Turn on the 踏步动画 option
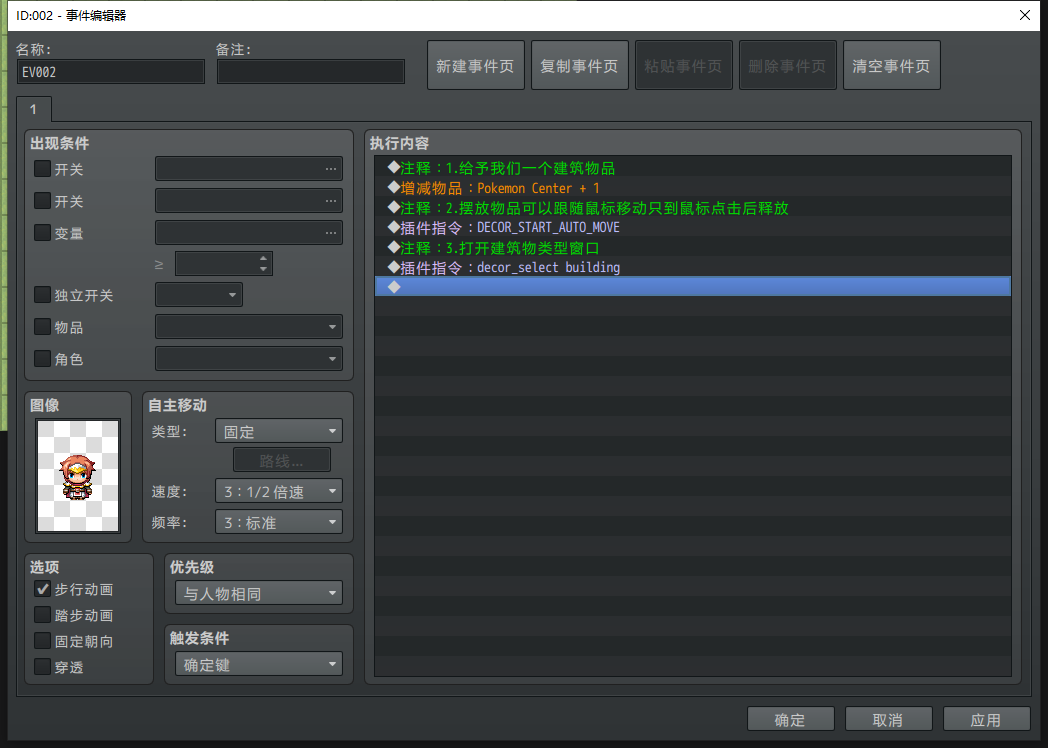This screenshot has height=748, width=1048. point(42,615)
